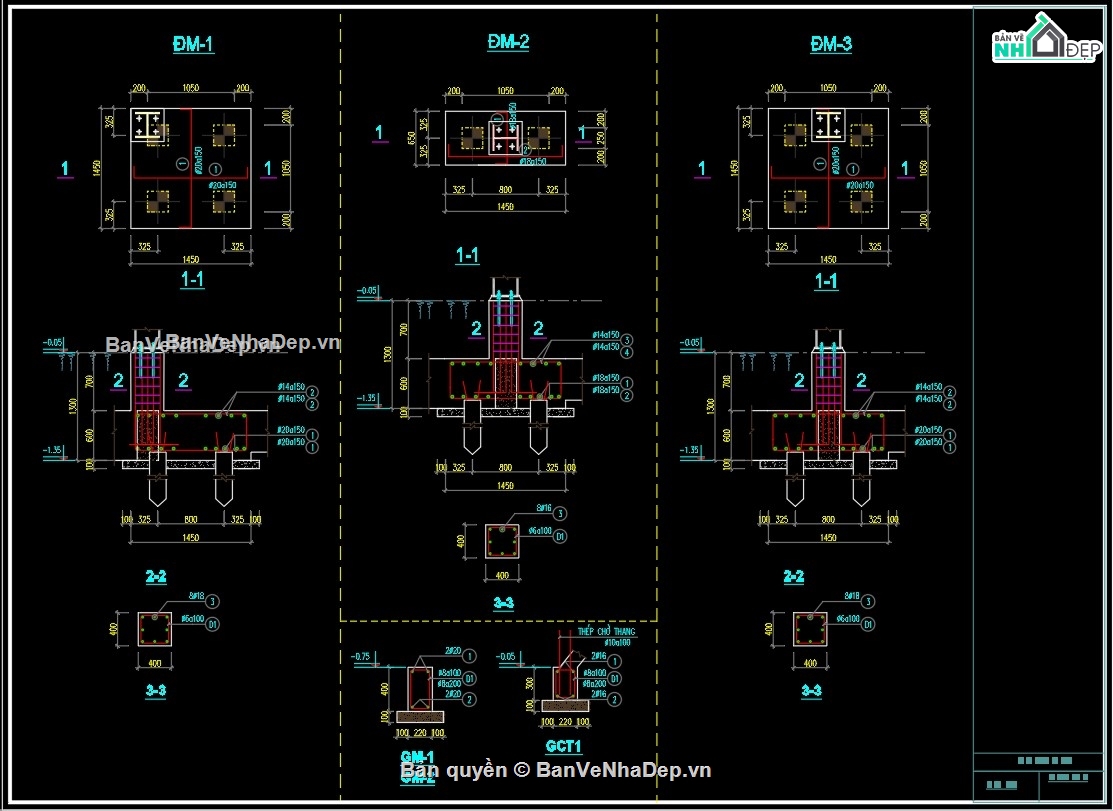Open the Bản quyền BanVeNhaDep.vn watermark link

tap(556, 770)
